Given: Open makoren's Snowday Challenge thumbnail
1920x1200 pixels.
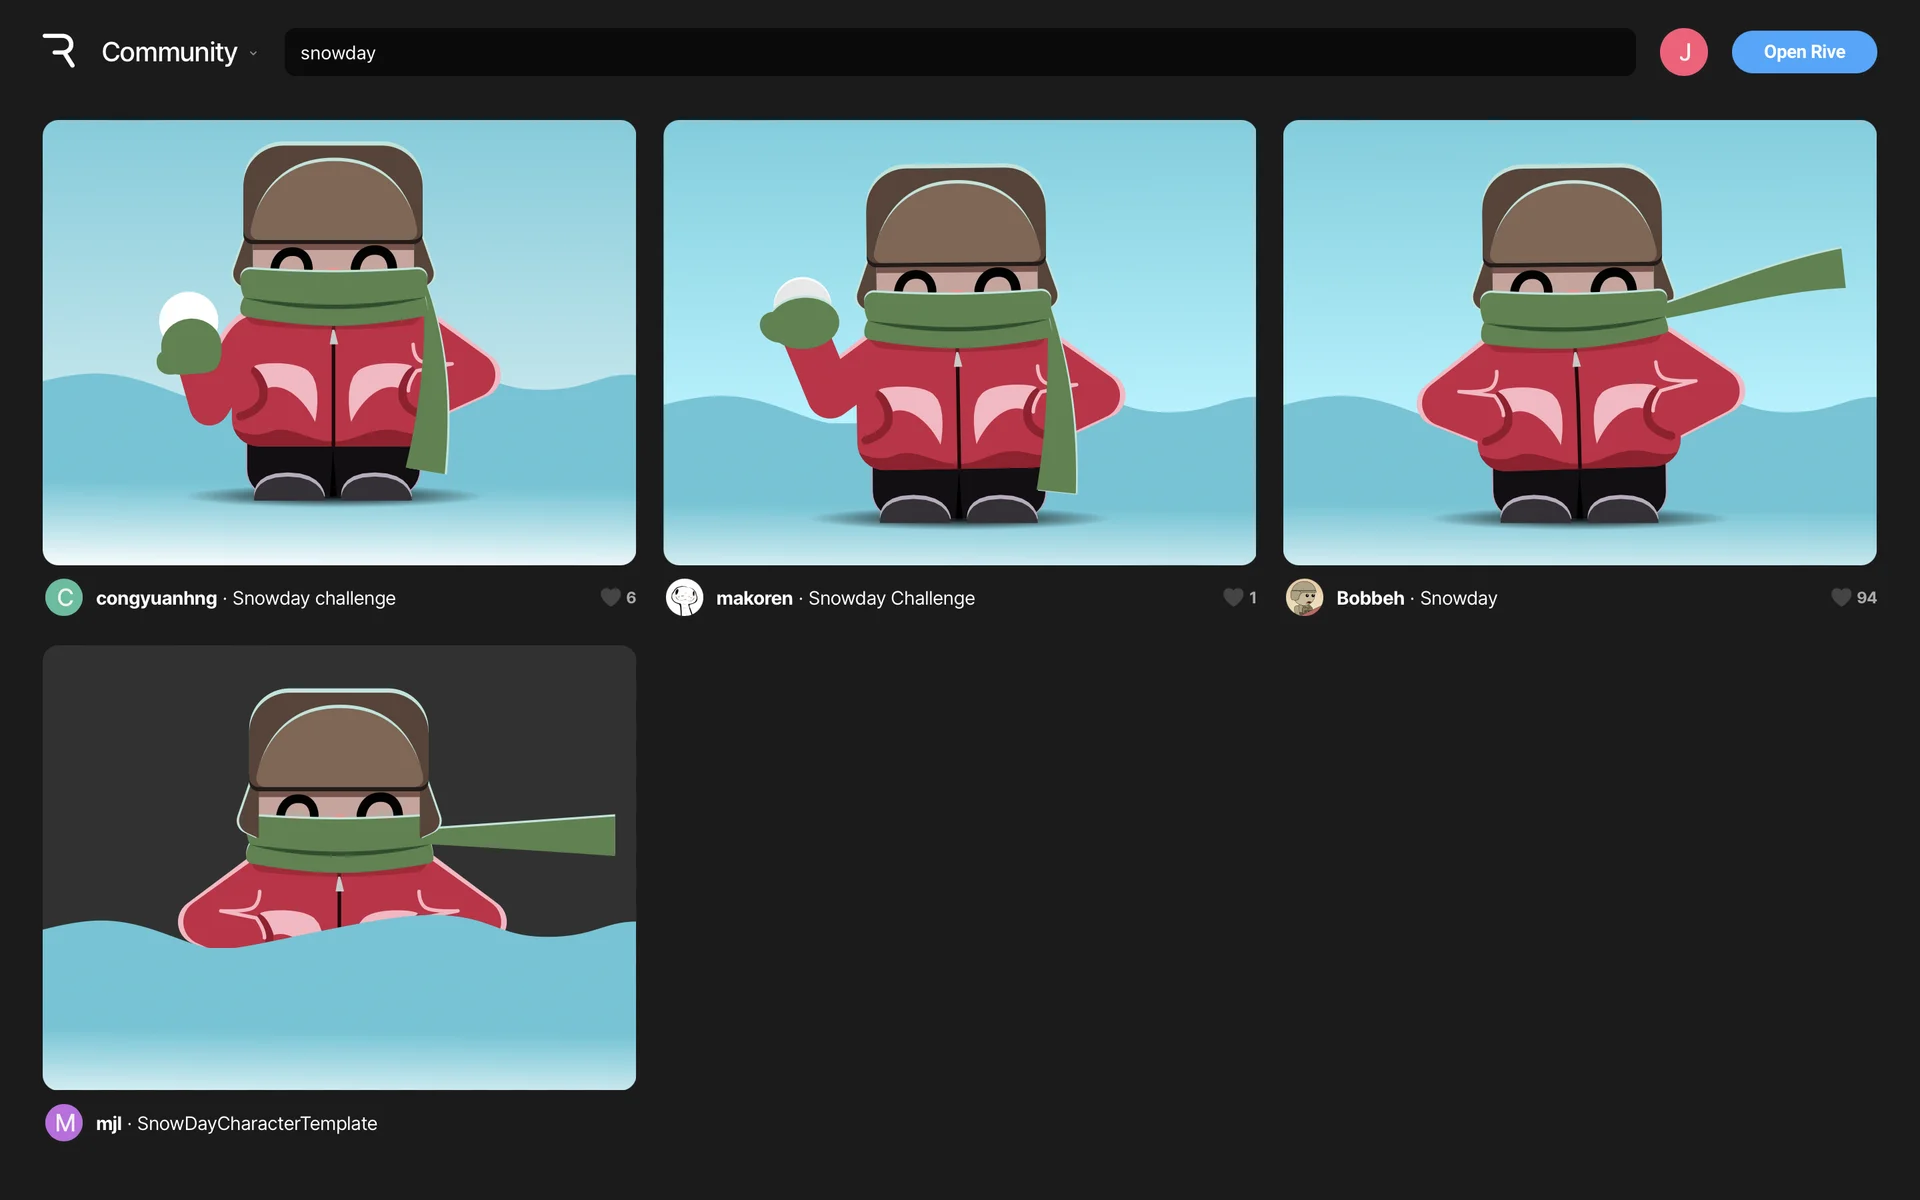Looking at the screenshot, I should (959, 342).
